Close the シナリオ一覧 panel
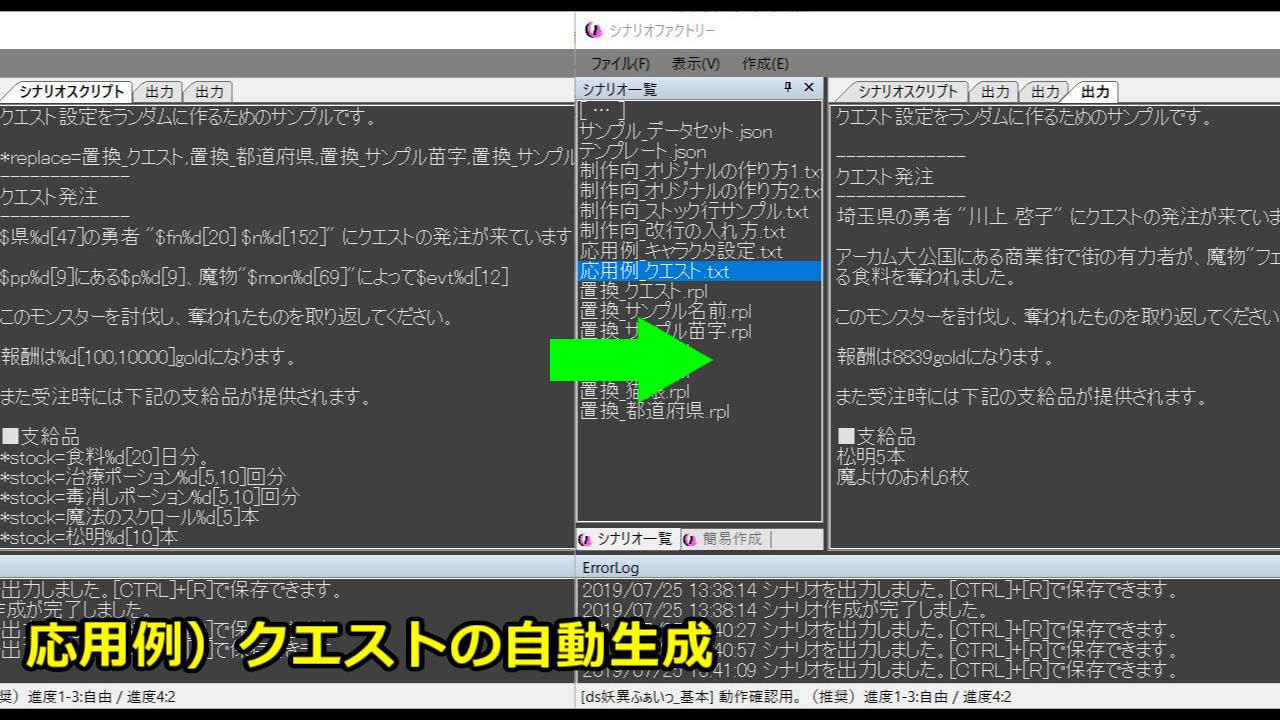 [x=809, y=88]
